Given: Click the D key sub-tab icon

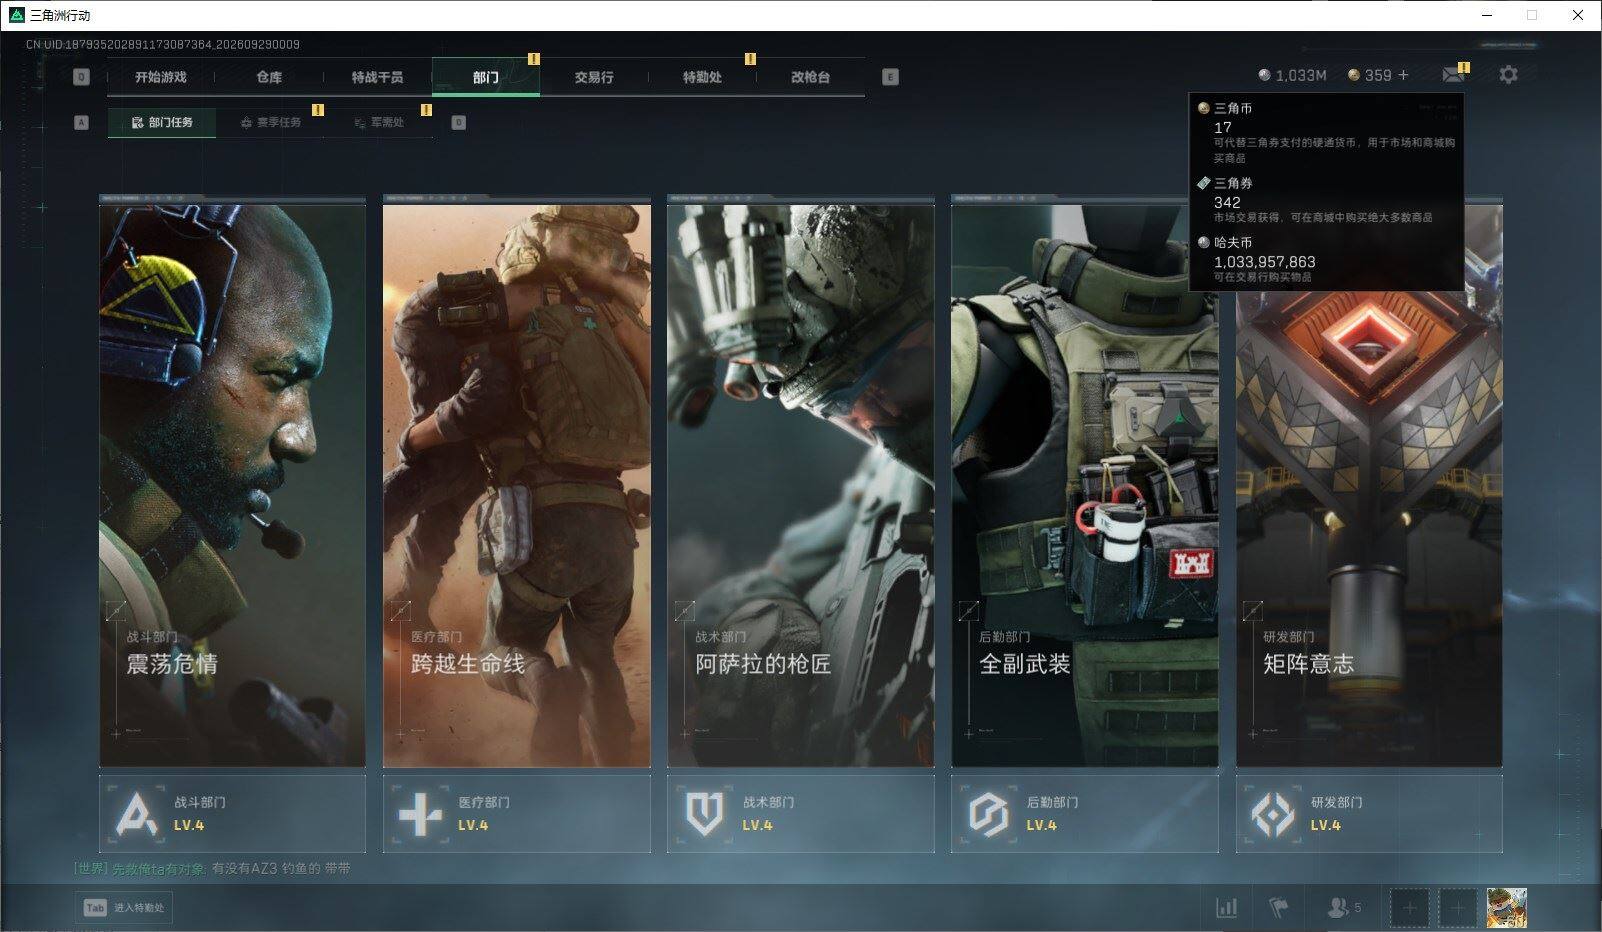Looking at the screenshot, I should tap(459, 123).
